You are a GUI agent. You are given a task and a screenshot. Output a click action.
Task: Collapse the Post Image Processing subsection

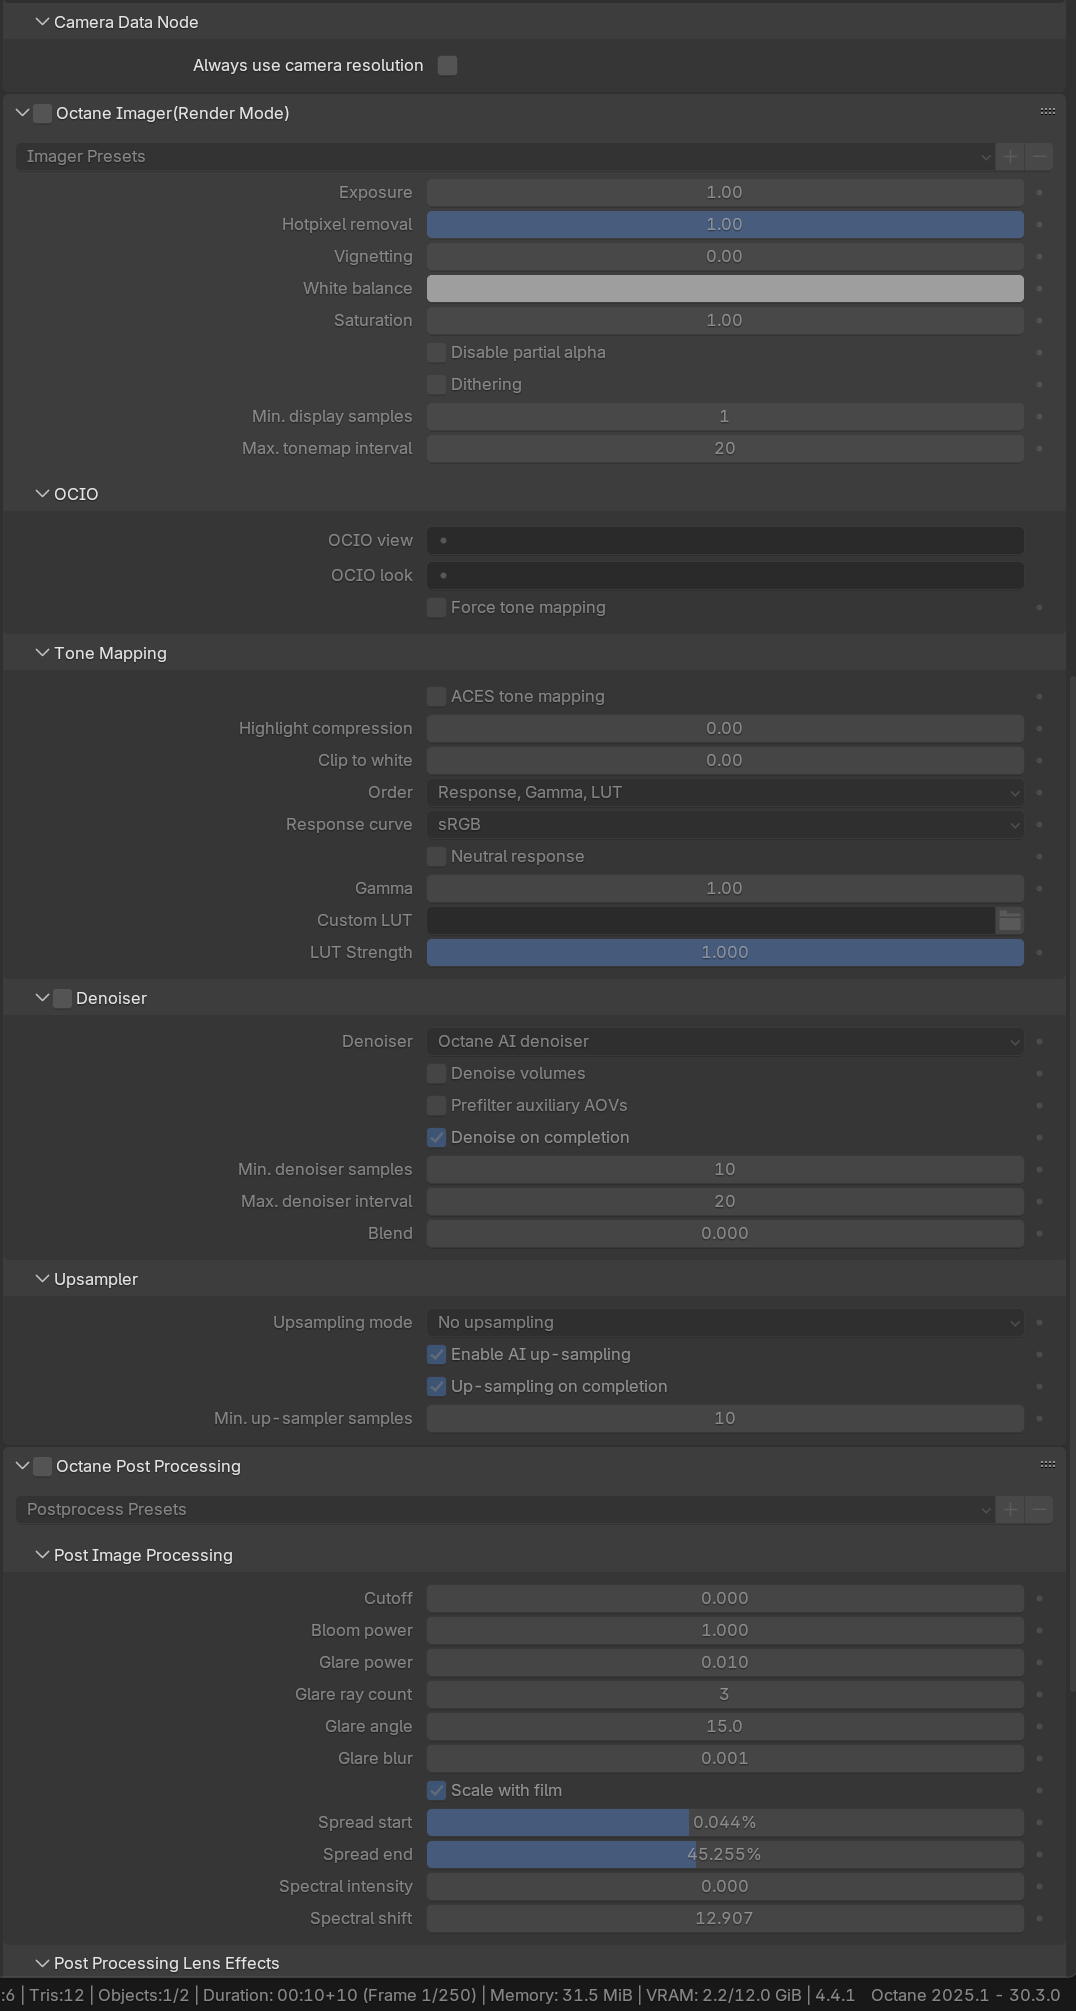42,1555
